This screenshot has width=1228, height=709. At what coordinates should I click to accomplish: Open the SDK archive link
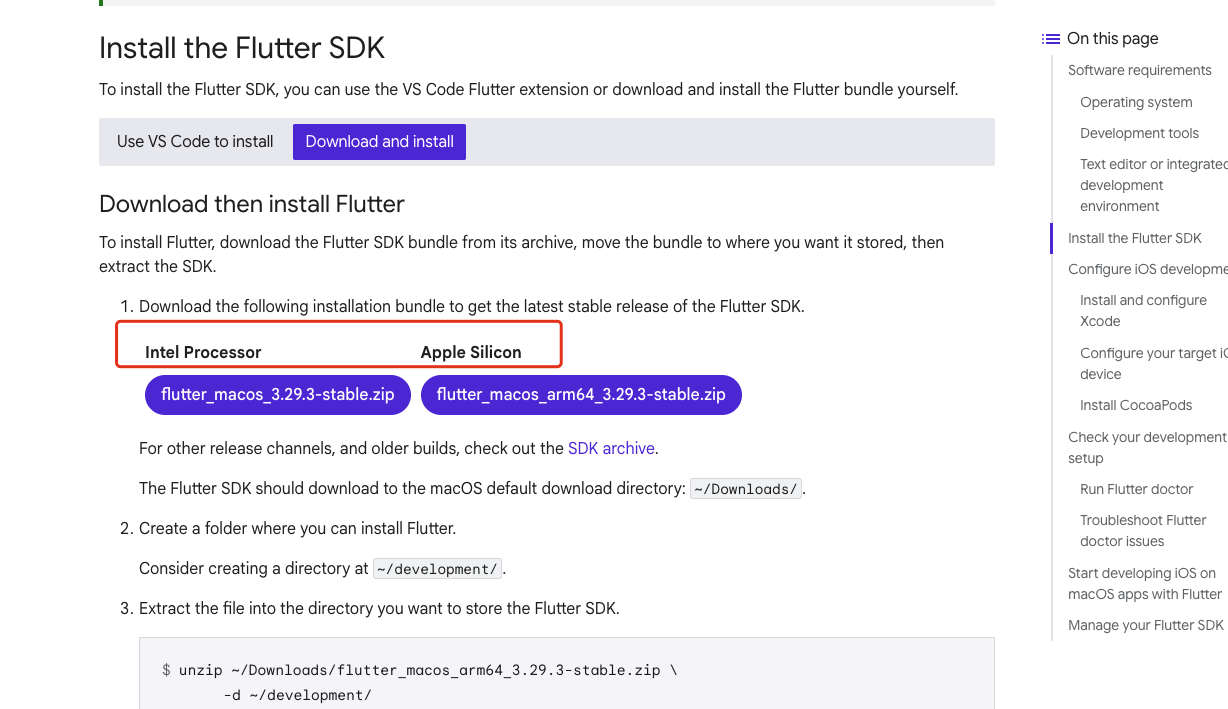(x=611, y=448)
